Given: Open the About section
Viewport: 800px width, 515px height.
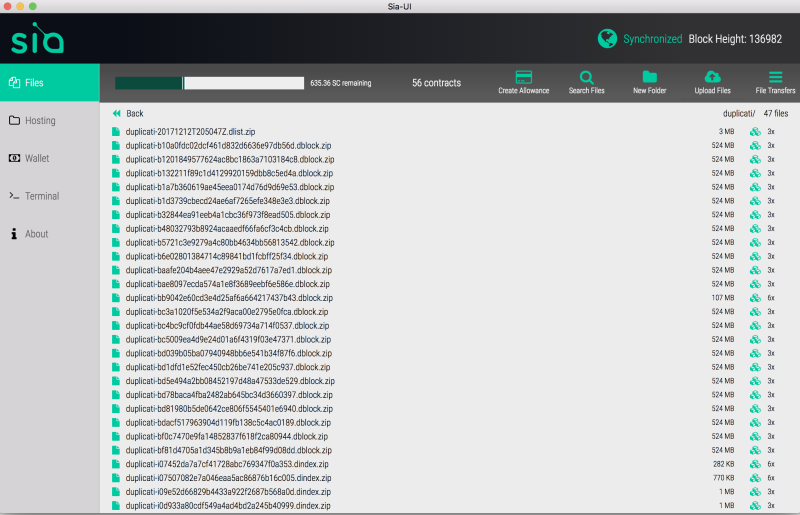Looking at the screenshot, I should [x=49, y=234].
